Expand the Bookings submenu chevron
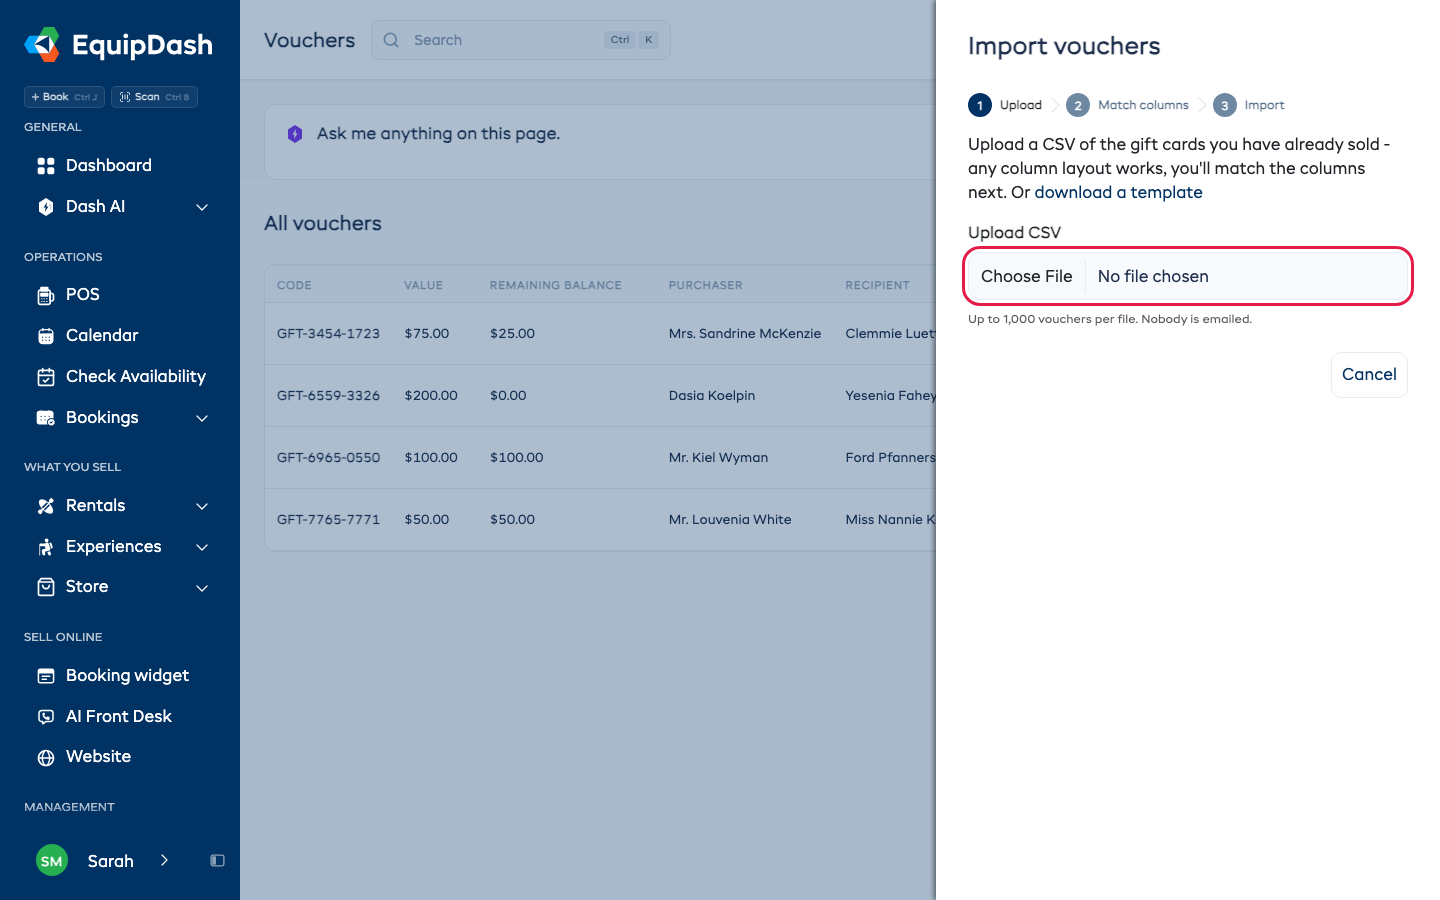Screen dimensions: 1440x900 (x=202, y=418)
